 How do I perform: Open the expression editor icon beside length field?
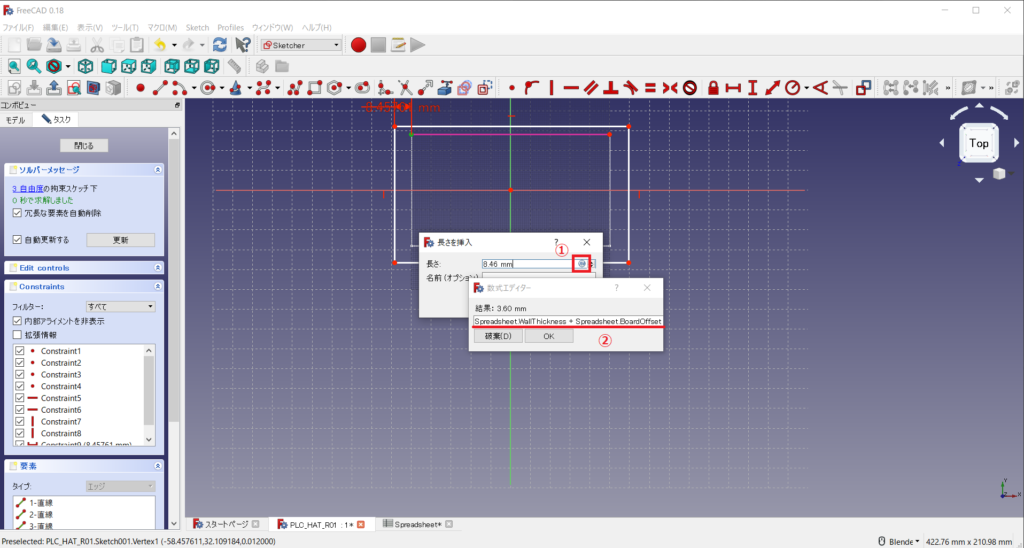[581, 264]
